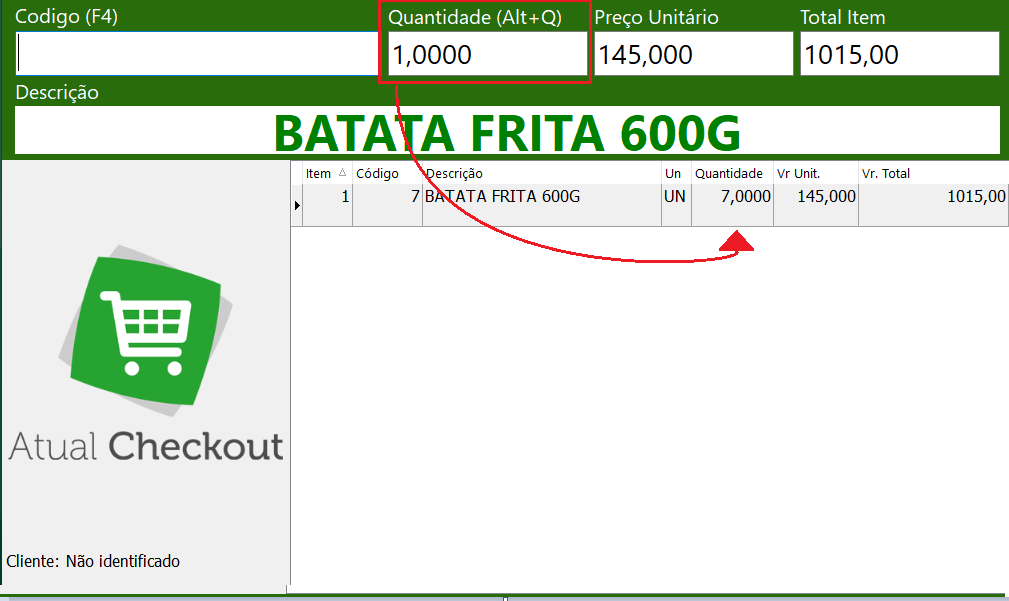This screenshot has height=601, width=1009.
Task: Click the Código column header
Action: (387, 173)
